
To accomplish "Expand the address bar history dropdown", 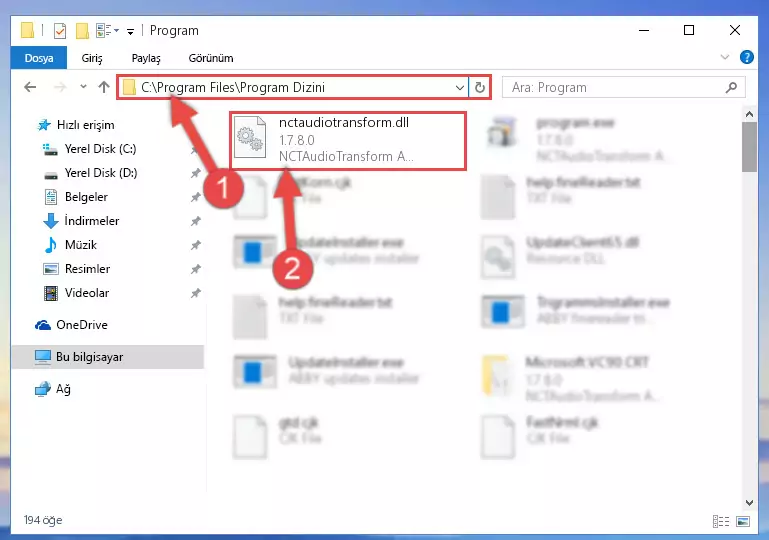I will coord(460,88).
